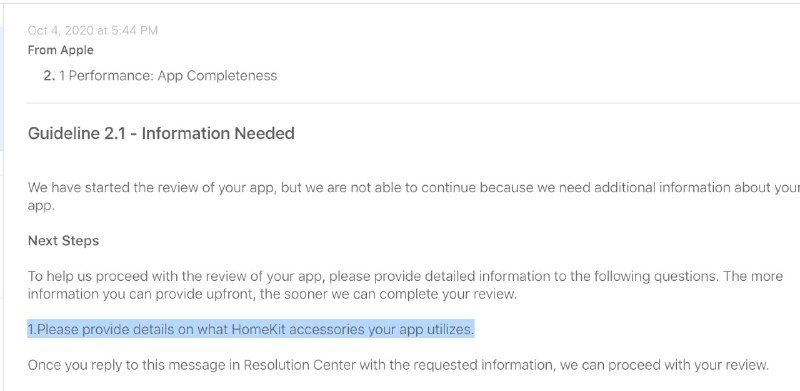This screenshot has width=800, height=391.
Task: Click the highlighted HomeKit accessories question
Action: (x=251, y=329)
